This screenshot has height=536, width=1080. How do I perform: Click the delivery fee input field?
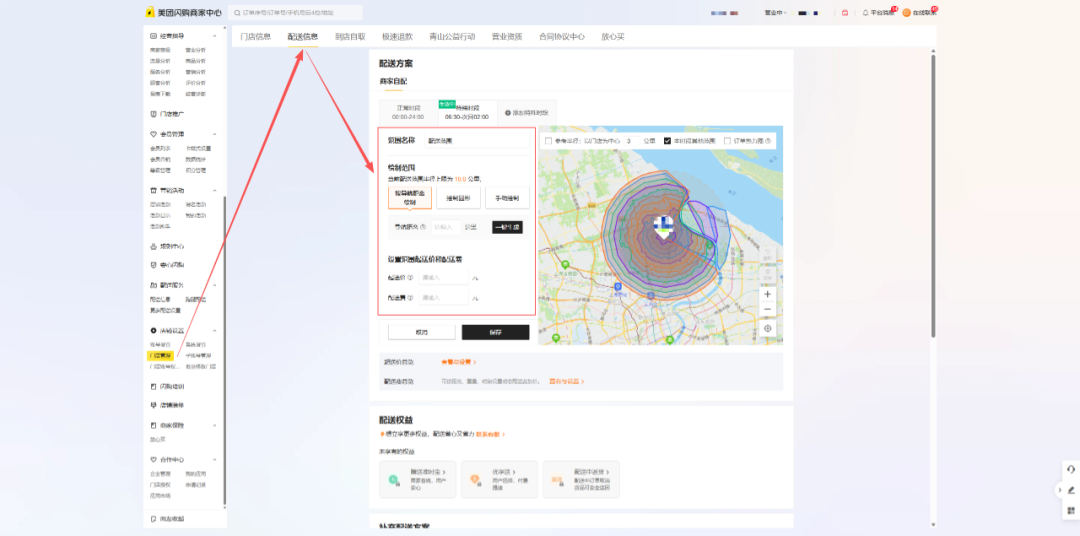pyautogui.click(x=444, y=298)
